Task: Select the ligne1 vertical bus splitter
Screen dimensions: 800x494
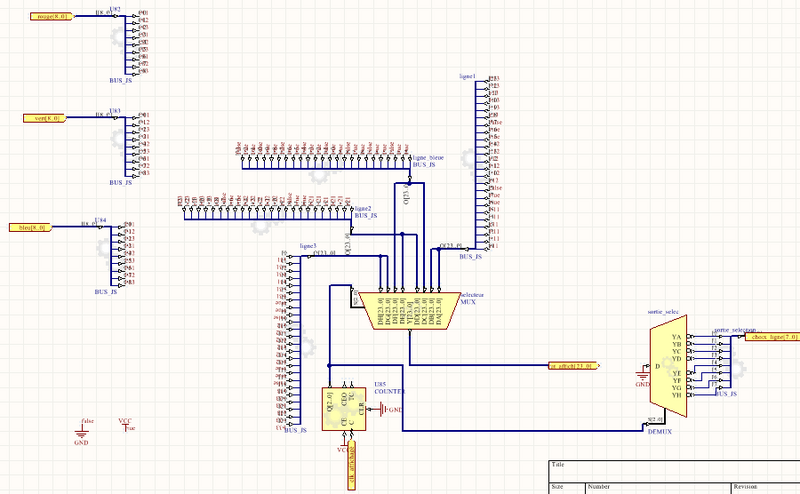Action: tap(487, 160)
